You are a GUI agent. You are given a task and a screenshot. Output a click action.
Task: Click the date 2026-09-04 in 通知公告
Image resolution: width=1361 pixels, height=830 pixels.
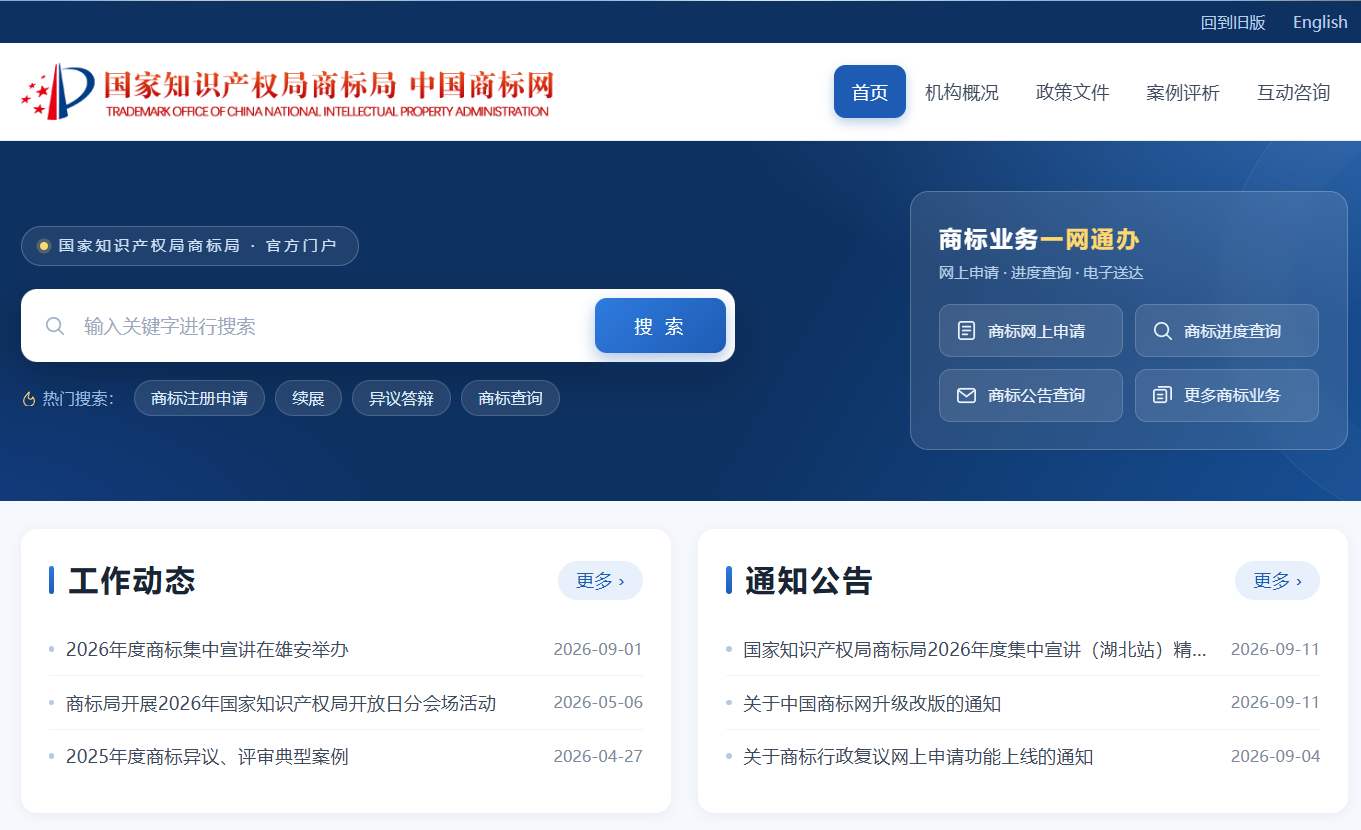pyautogui.click(x=1275, y=756)
